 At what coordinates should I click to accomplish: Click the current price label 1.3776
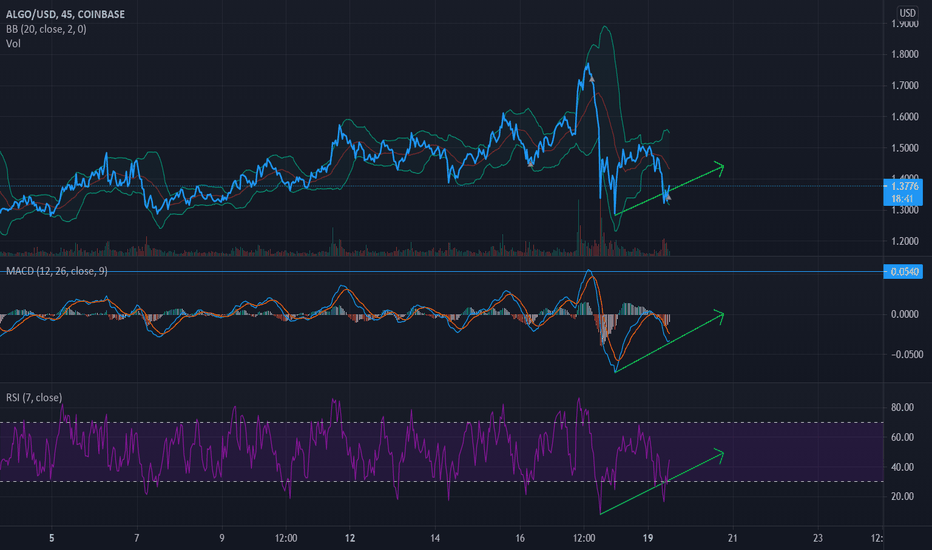904,186
